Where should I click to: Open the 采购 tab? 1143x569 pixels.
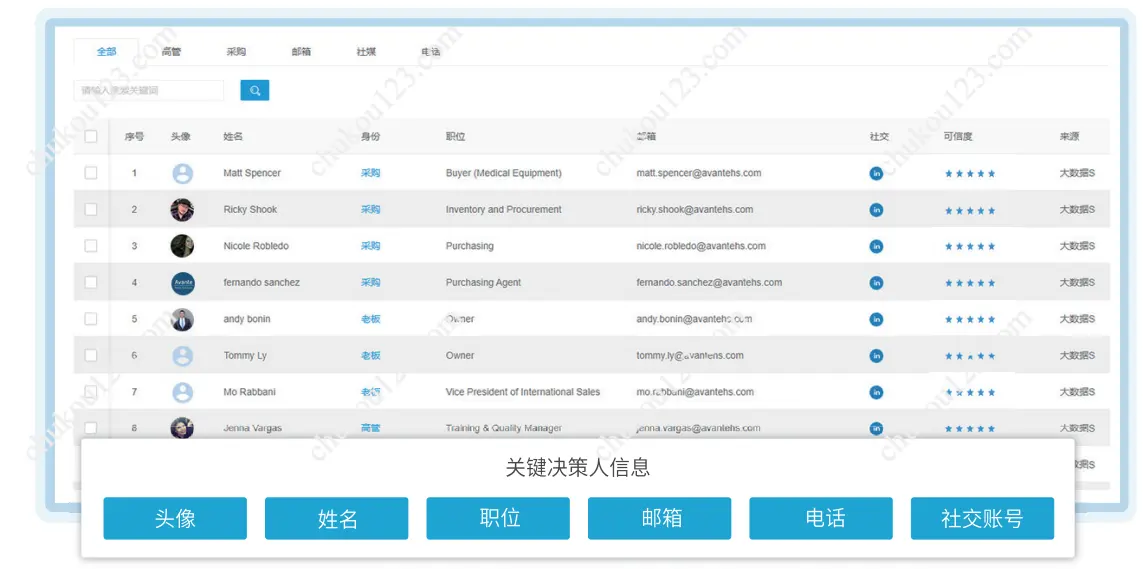236,52
